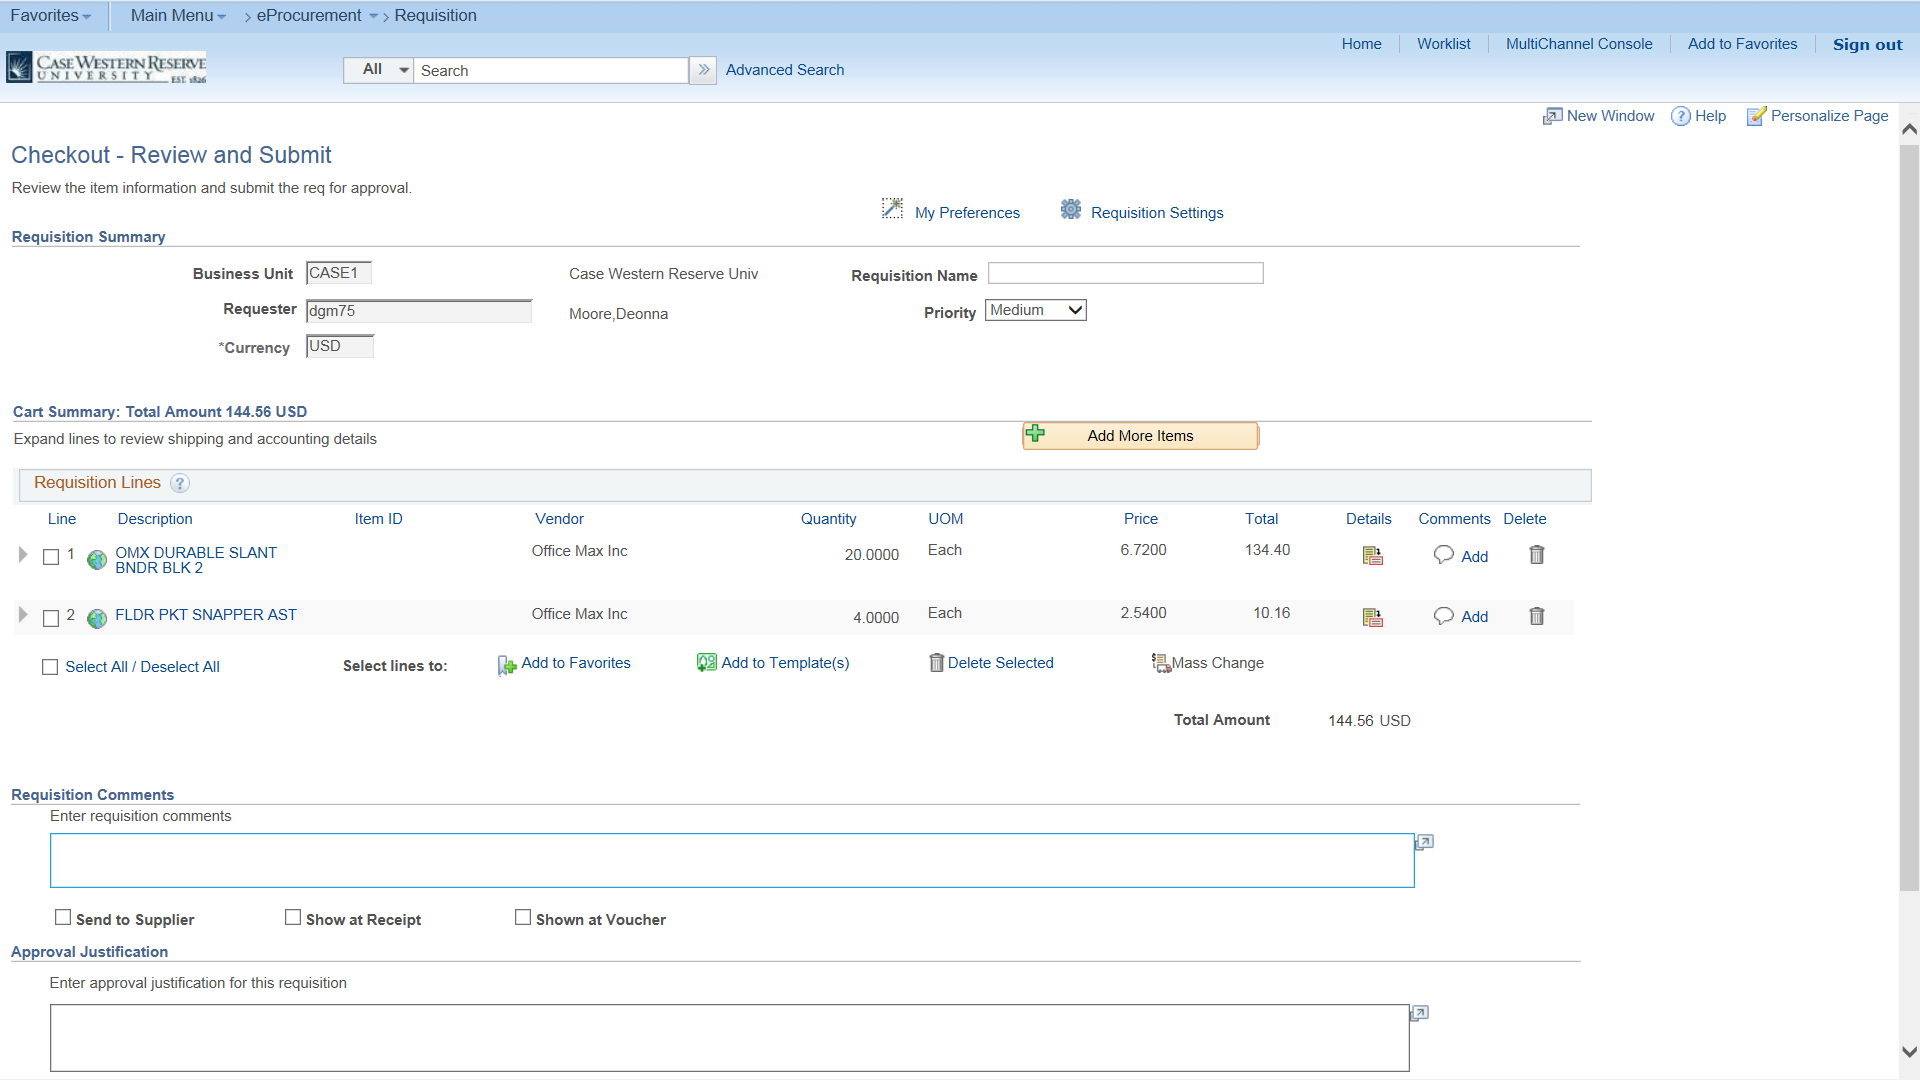Open a New Window using the toolbar icon
Viewport: 1920px width, 1080px height.
pos(1551,116)
